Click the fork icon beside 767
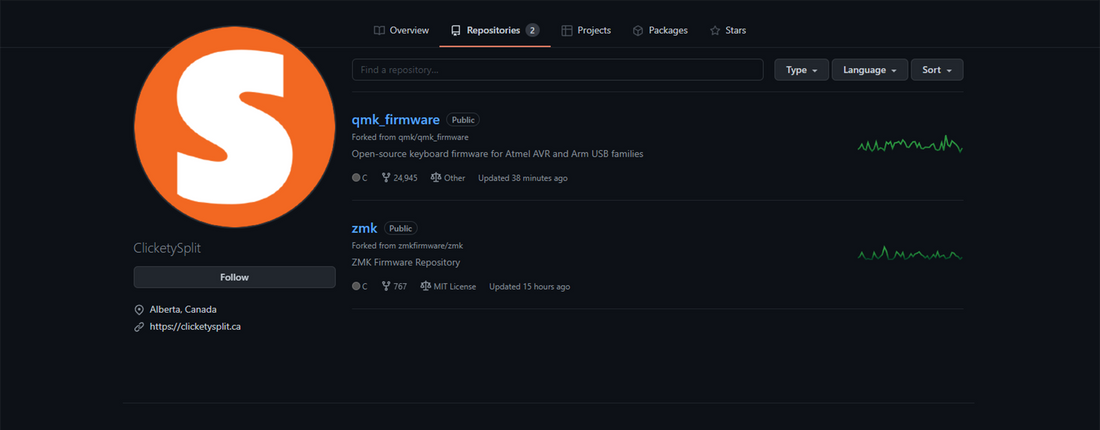The width and height of the screenshot is (1100, 430). coord(386,286)
